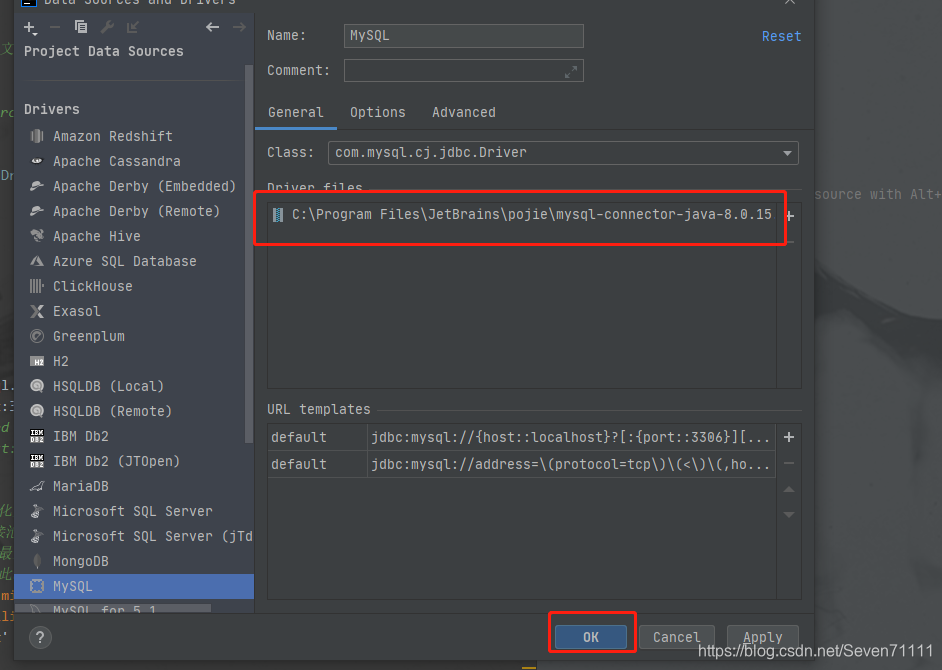Select Apache Derby (Remote) driver
942x670 pixels.
[x=134, y=212]
